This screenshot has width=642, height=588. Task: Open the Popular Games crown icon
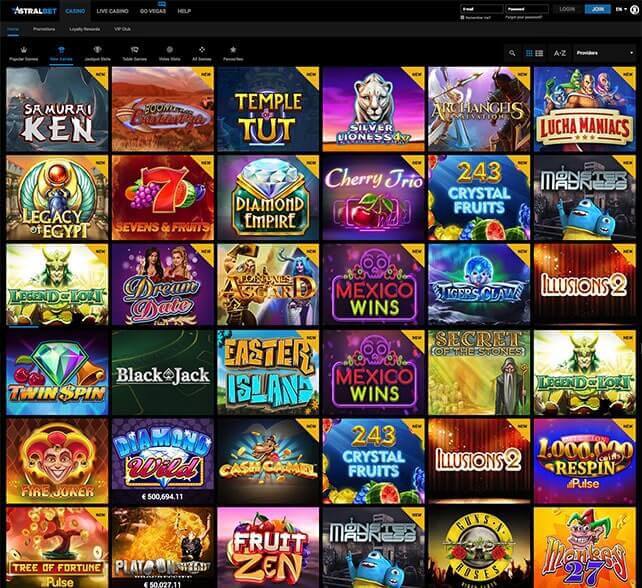point(24,50)
